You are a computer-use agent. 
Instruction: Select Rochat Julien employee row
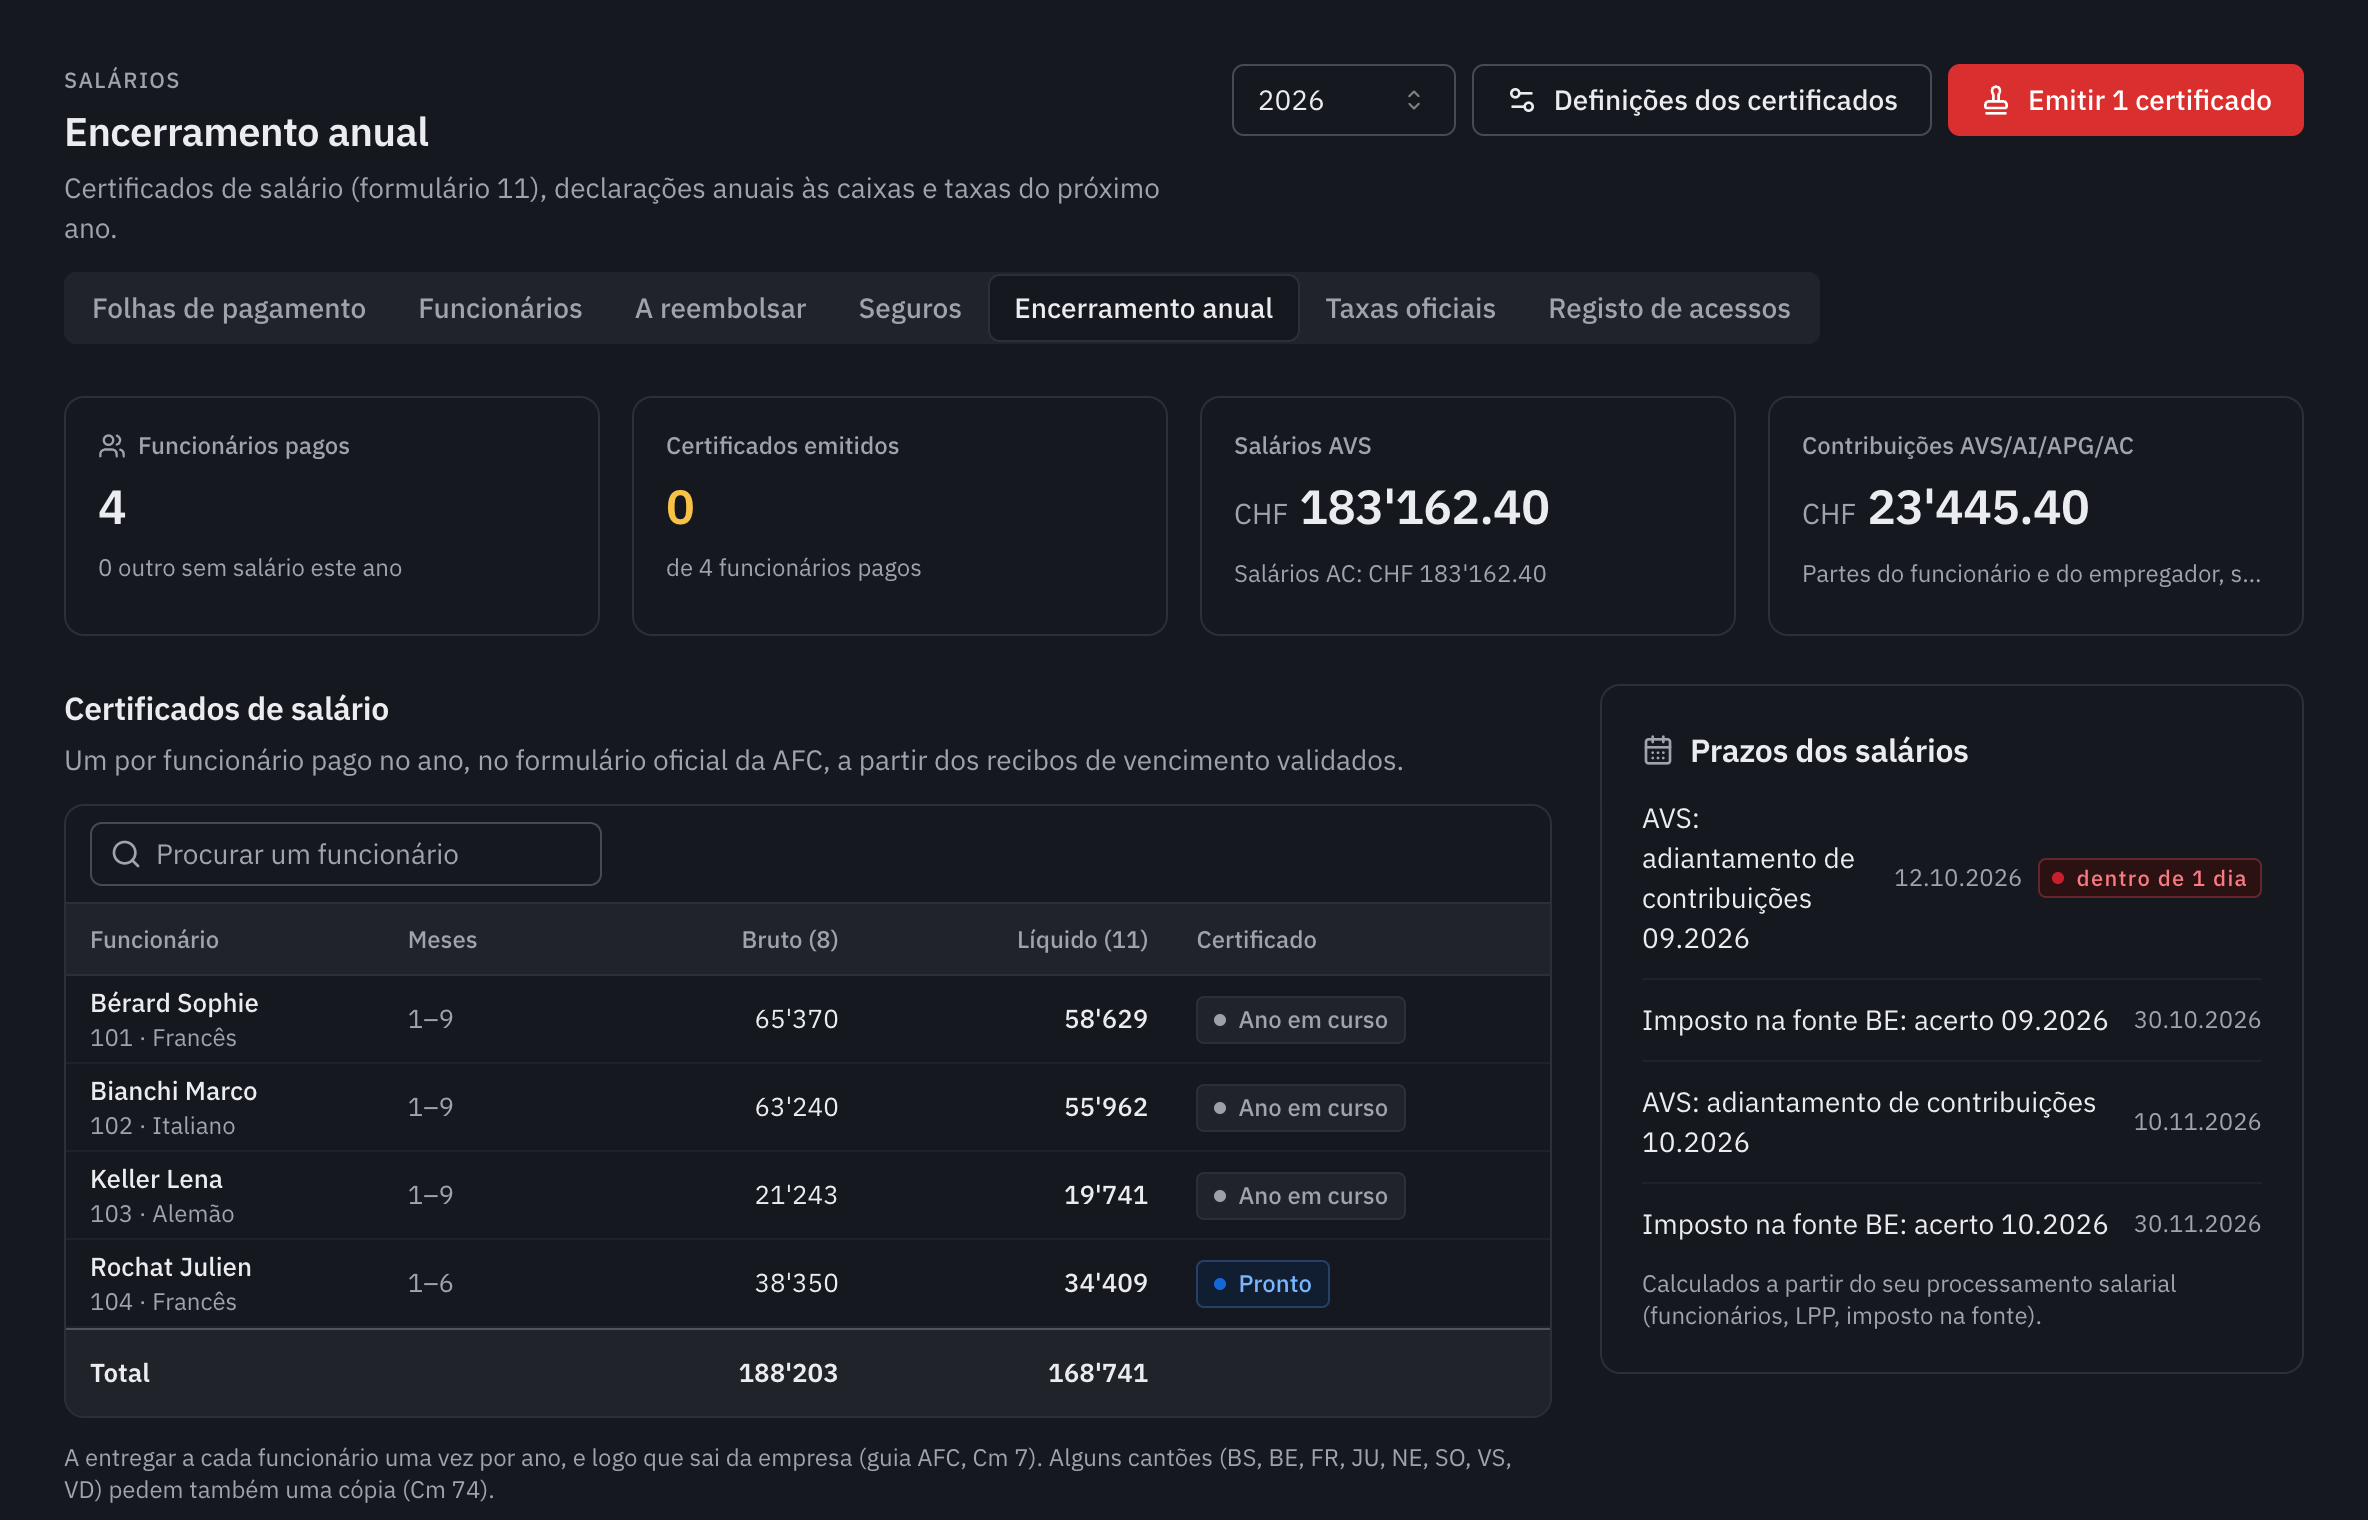coord(808,1283)
